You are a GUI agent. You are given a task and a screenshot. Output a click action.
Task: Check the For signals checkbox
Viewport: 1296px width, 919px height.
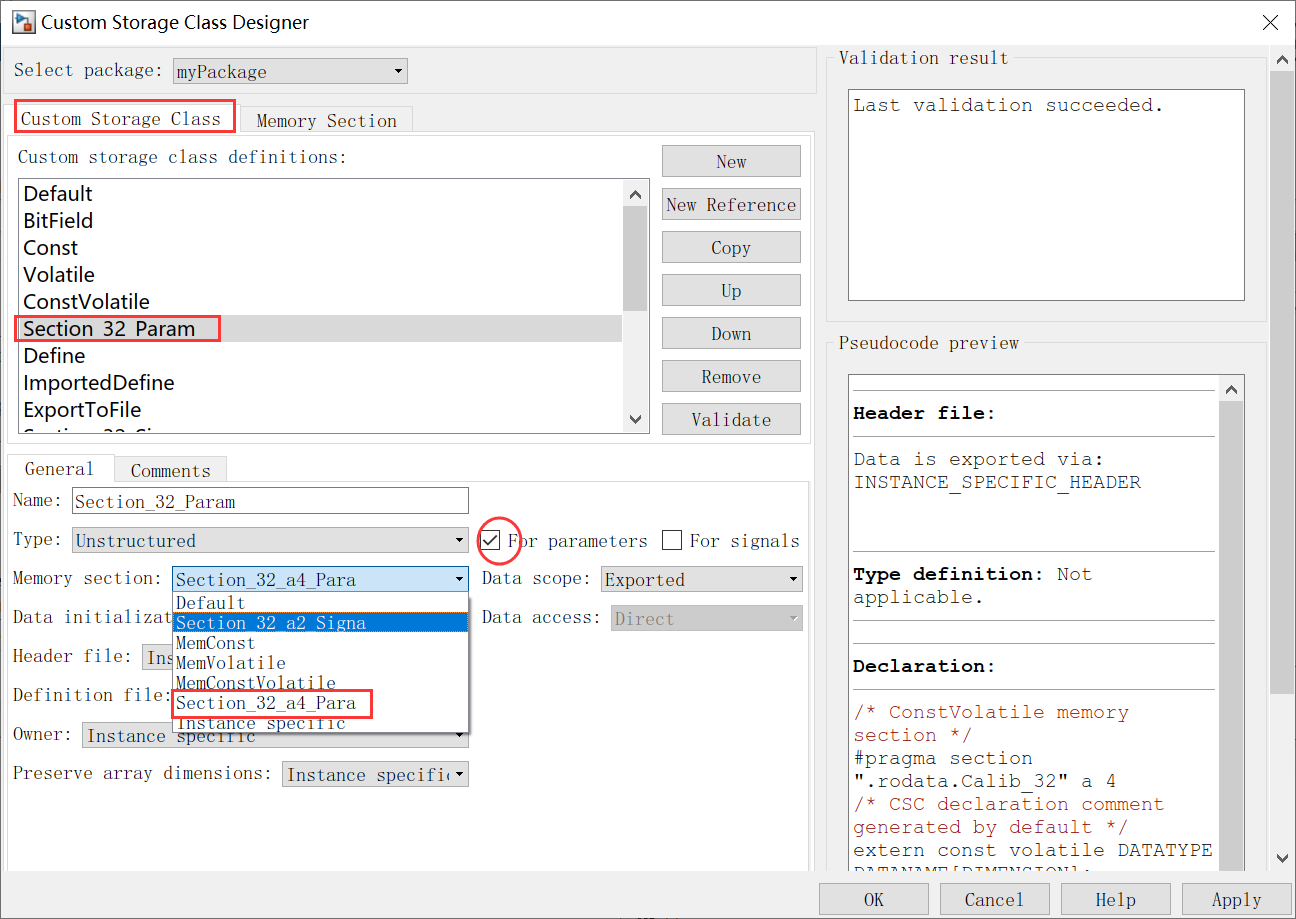671,540
